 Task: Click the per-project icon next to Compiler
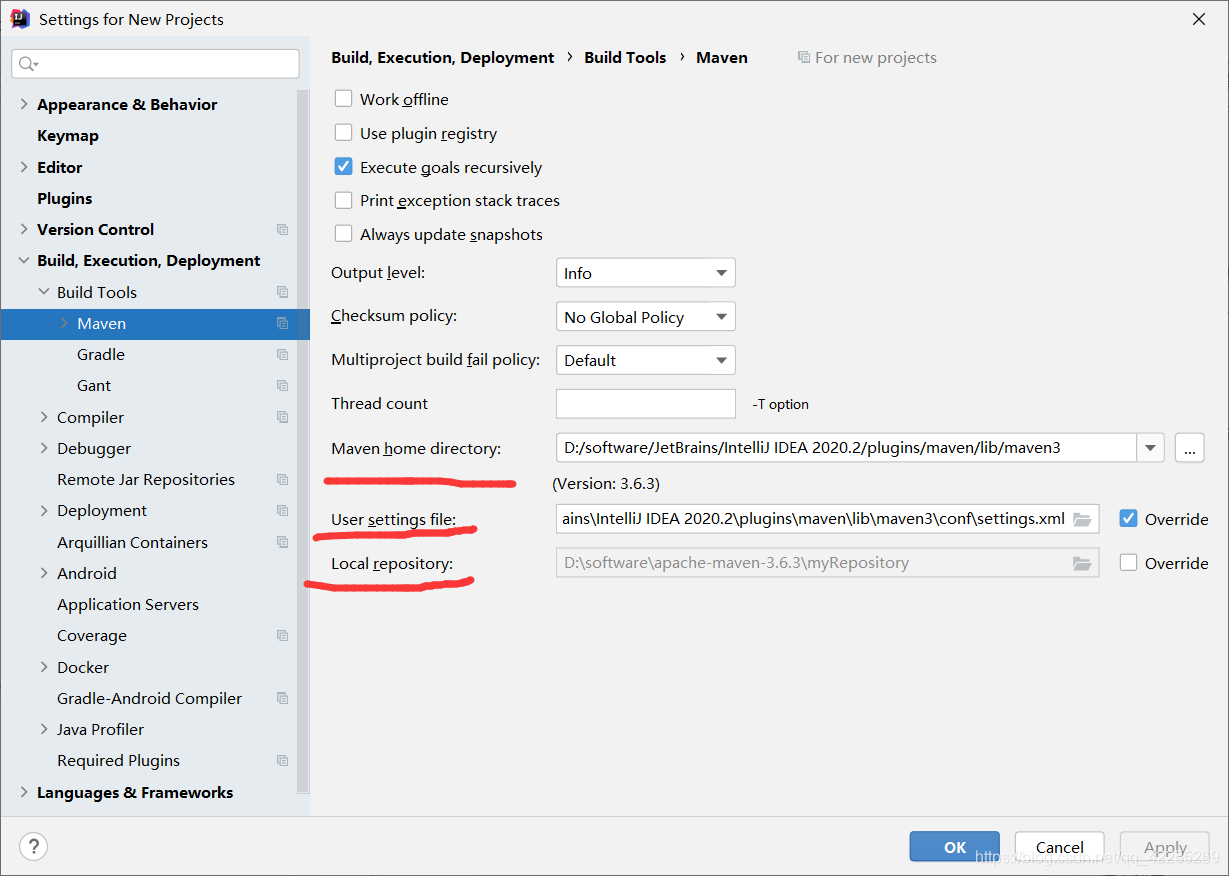(282, 417)
